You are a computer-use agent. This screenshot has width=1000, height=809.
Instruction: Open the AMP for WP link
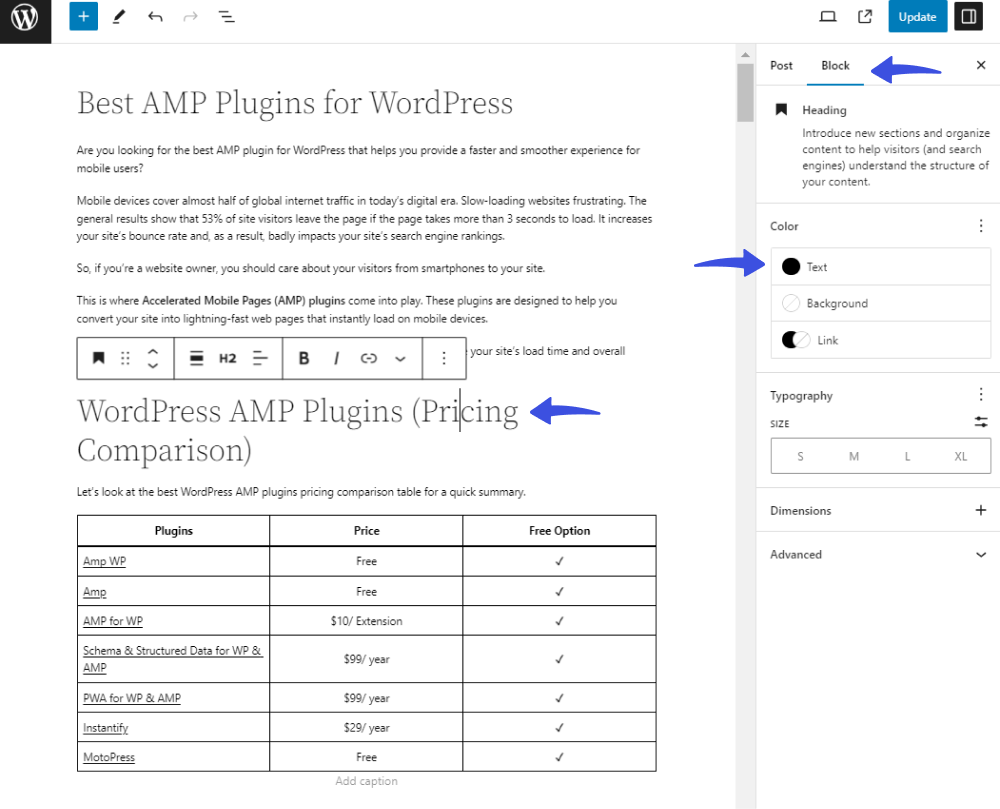coord(113,621)
